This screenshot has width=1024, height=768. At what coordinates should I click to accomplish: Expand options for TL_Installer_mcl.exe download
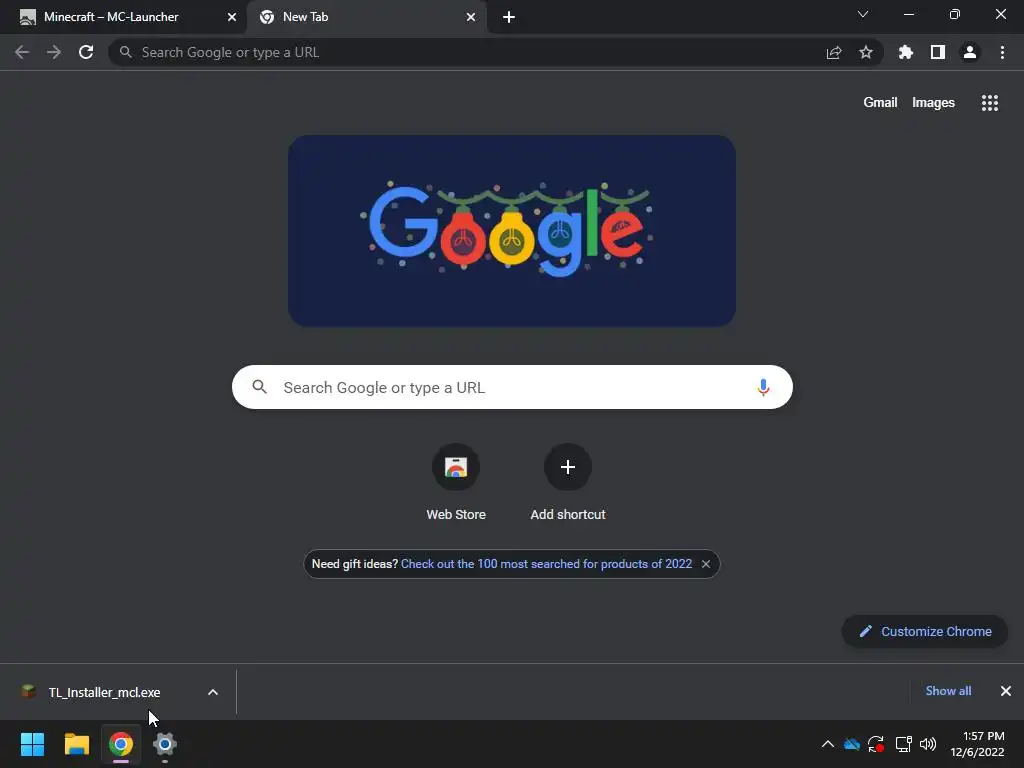213,692
